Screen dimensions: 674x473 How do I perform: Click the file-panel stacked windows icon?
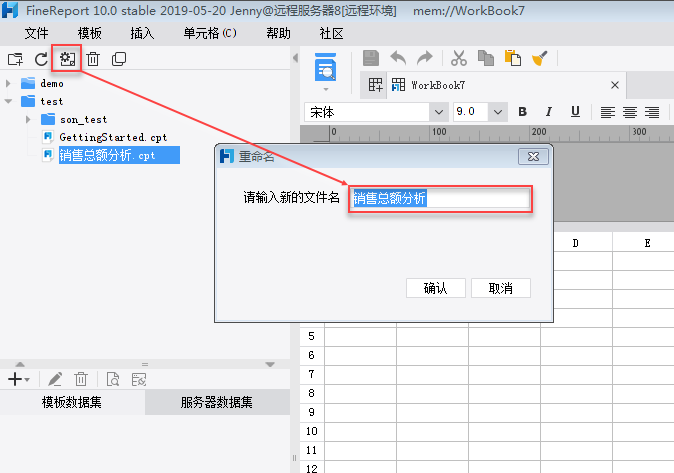pyautogui.click(x=119, y=59)
